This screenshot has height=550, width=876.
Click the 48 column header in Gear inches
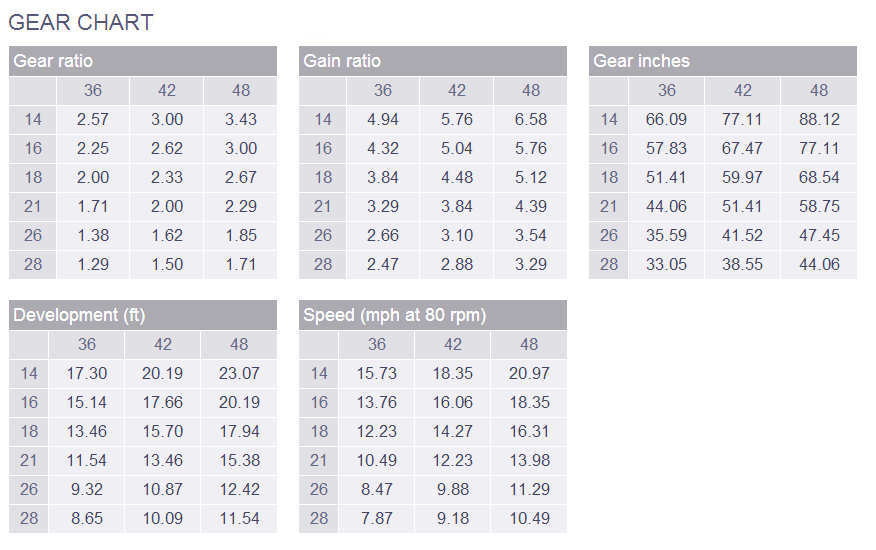819,91
